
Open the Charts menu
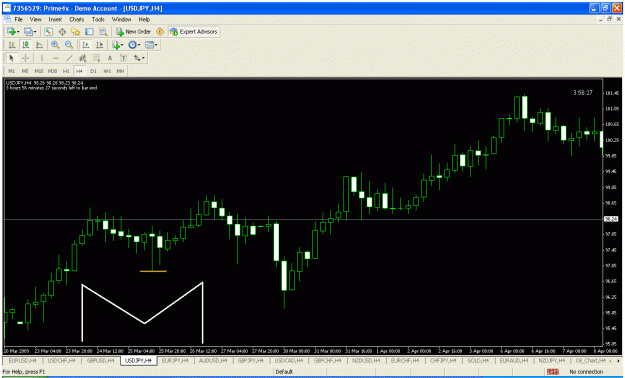[x=77, y=19]
